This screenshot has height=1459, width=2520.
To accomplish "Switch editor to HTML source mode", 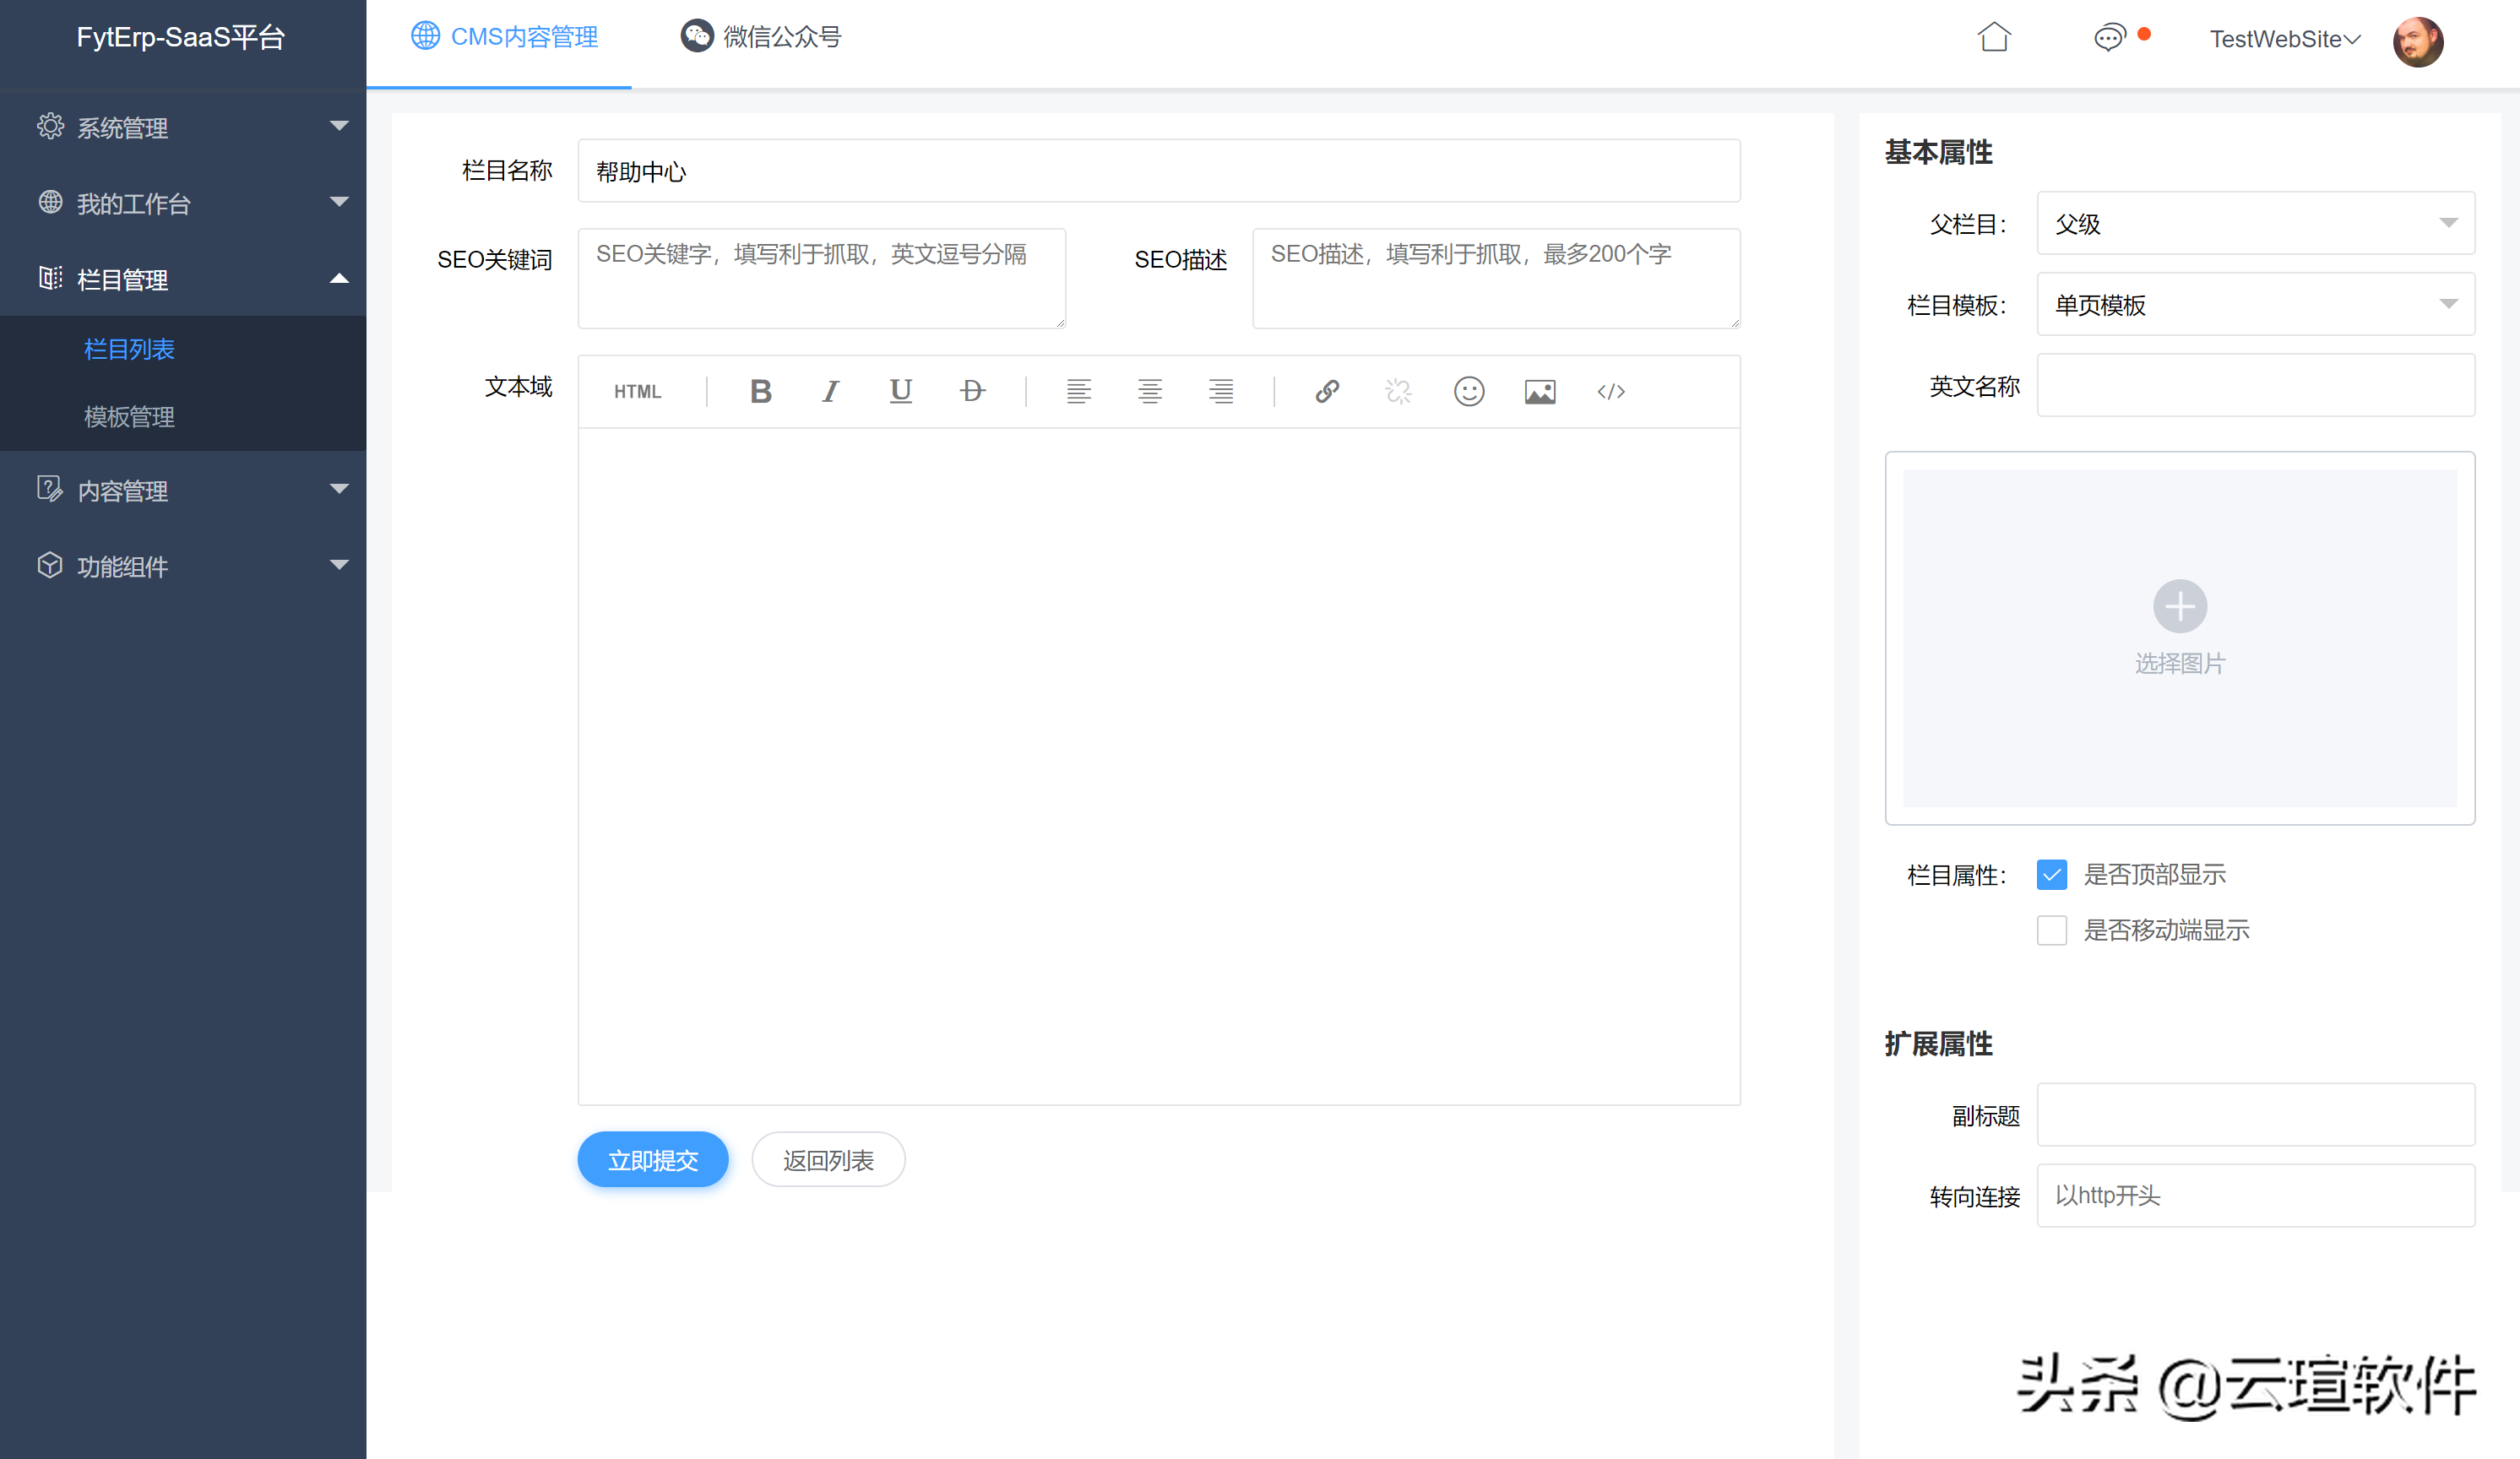I will point(637,391).
